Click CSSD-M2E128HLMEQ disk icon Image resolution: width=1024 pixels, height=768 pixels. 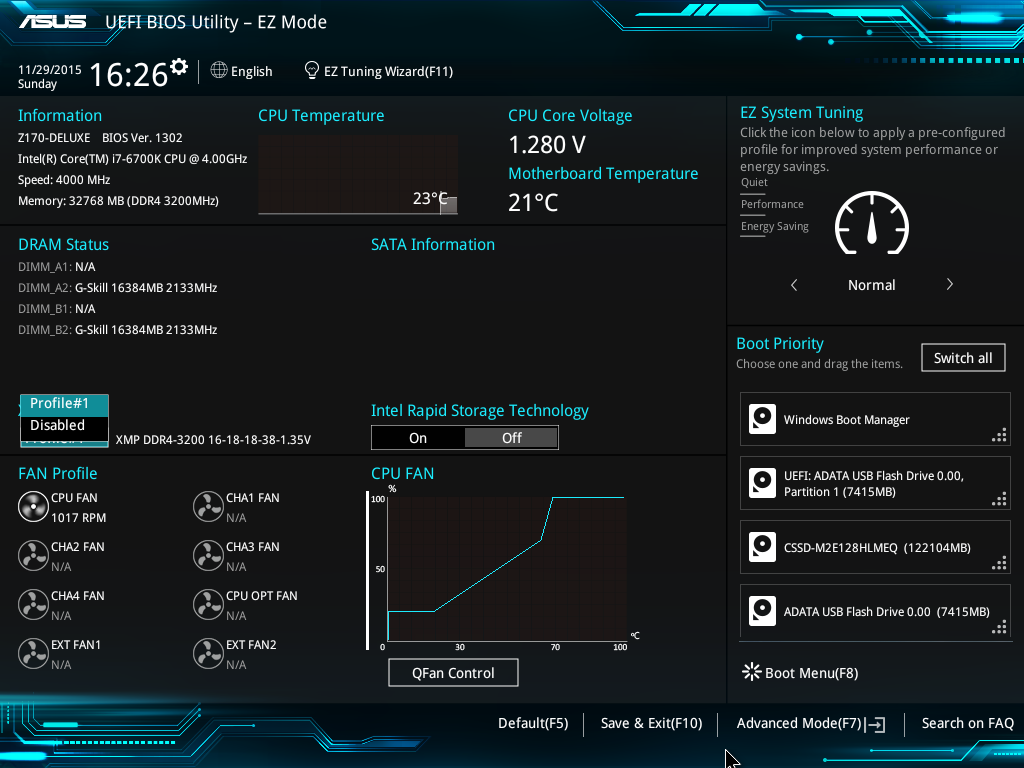[x=762, y=547]
